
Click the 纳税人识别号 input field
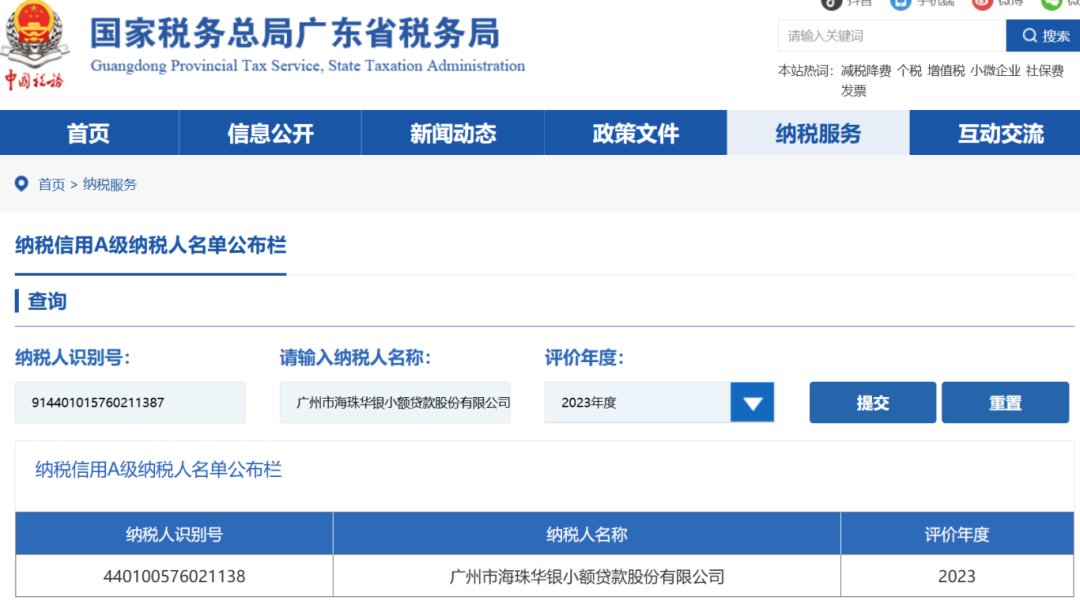(130, 403)
